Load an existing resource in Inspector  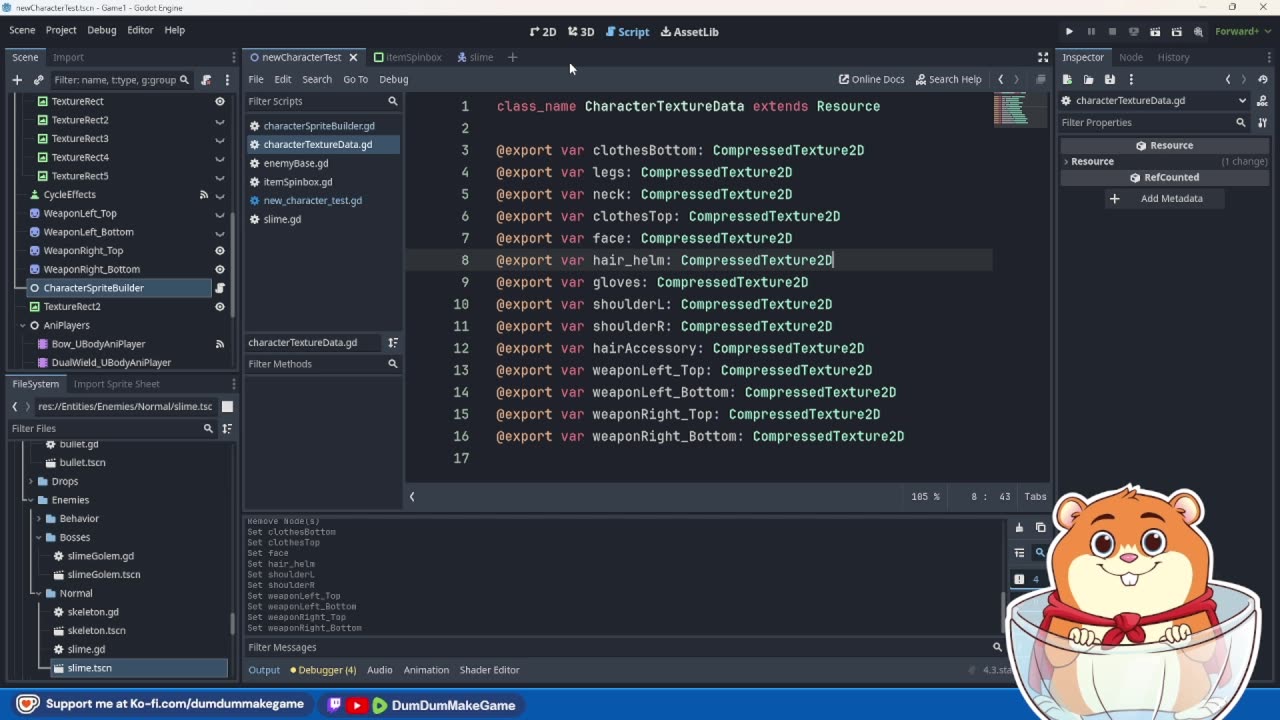click(x=1088, y=80)
